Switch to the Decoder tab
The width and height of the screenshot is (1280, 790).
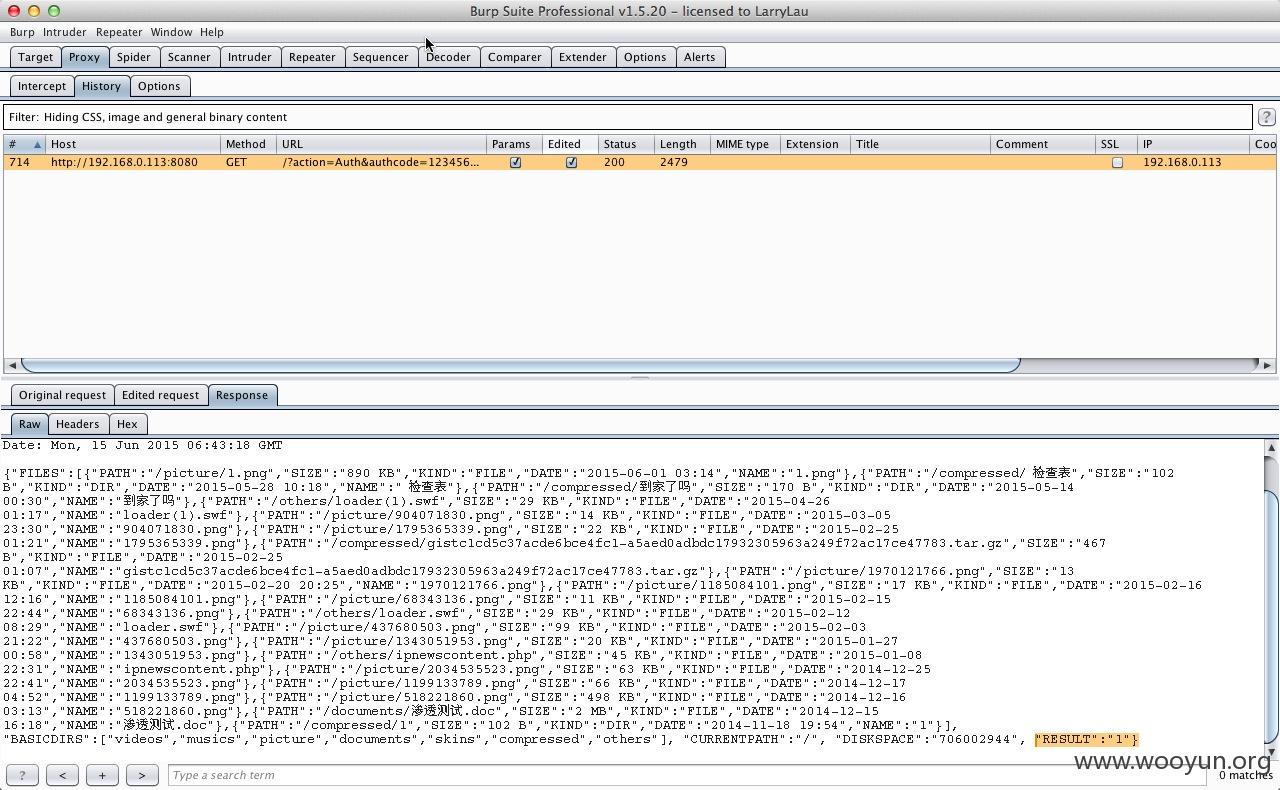(x=448, y=57)
